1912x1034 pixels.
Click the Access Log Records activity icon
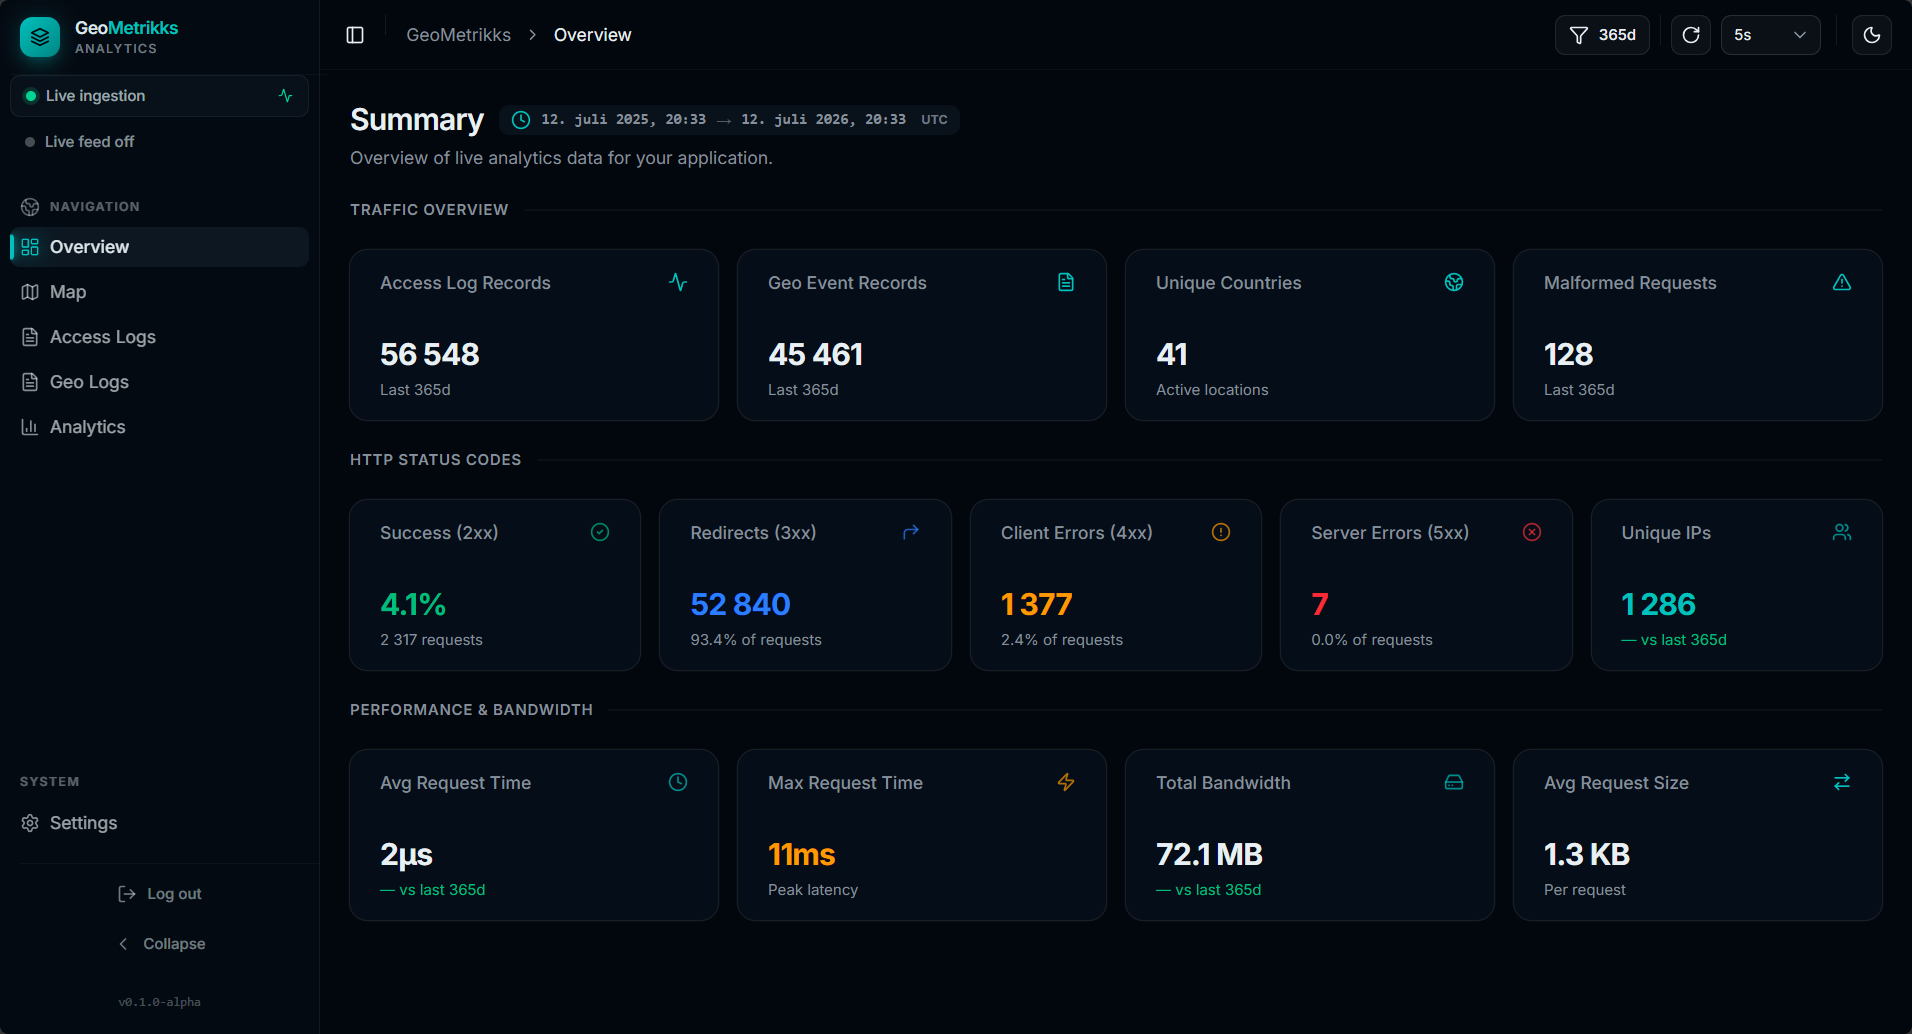tap(678, 283)
